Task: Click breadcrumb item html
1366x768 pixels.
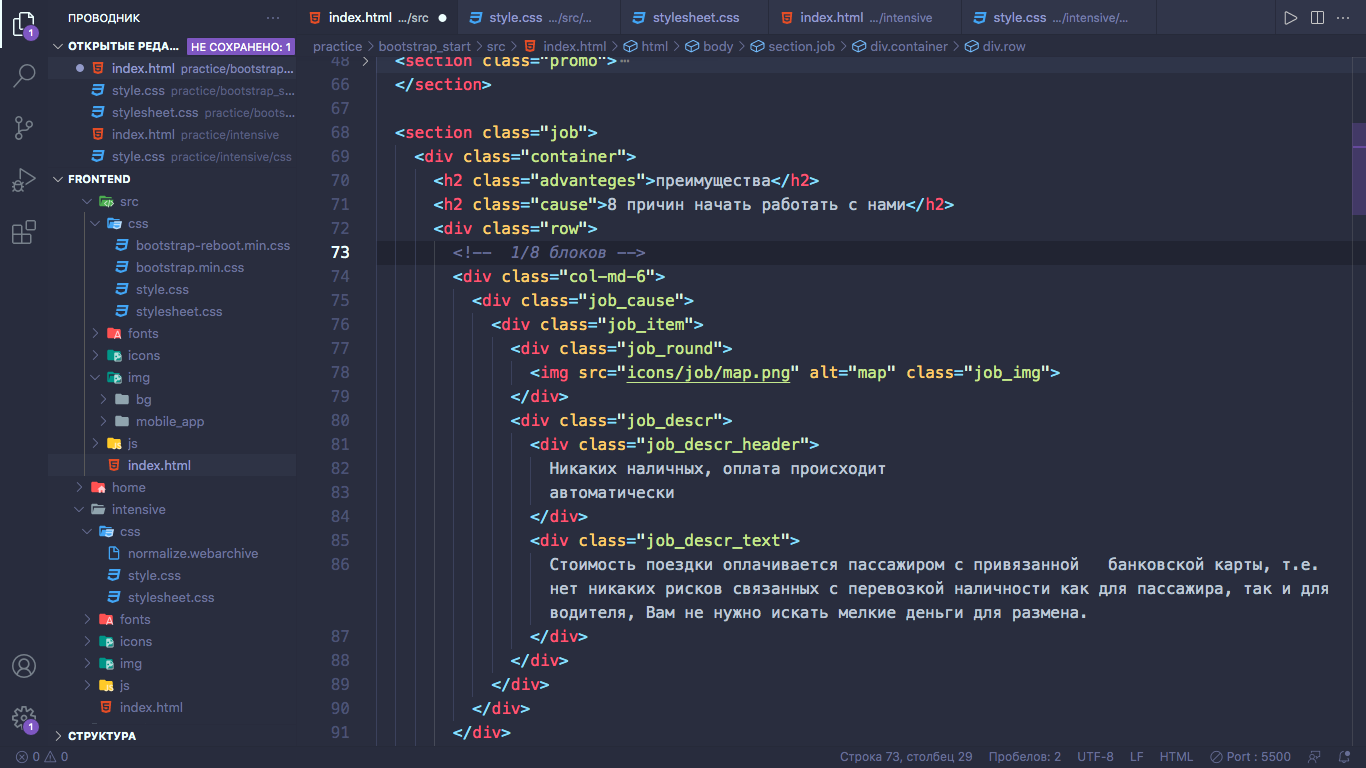Action: click(x=645, y=46)
